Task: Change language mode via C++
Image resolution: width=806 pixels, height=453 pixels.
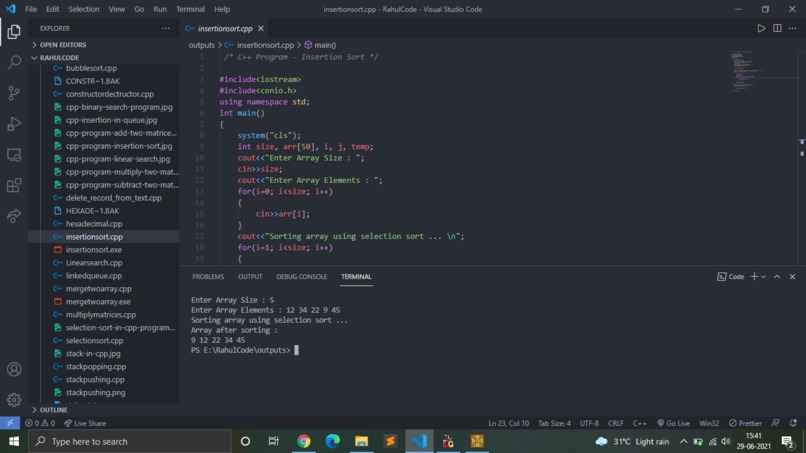Action: [639, 423]
